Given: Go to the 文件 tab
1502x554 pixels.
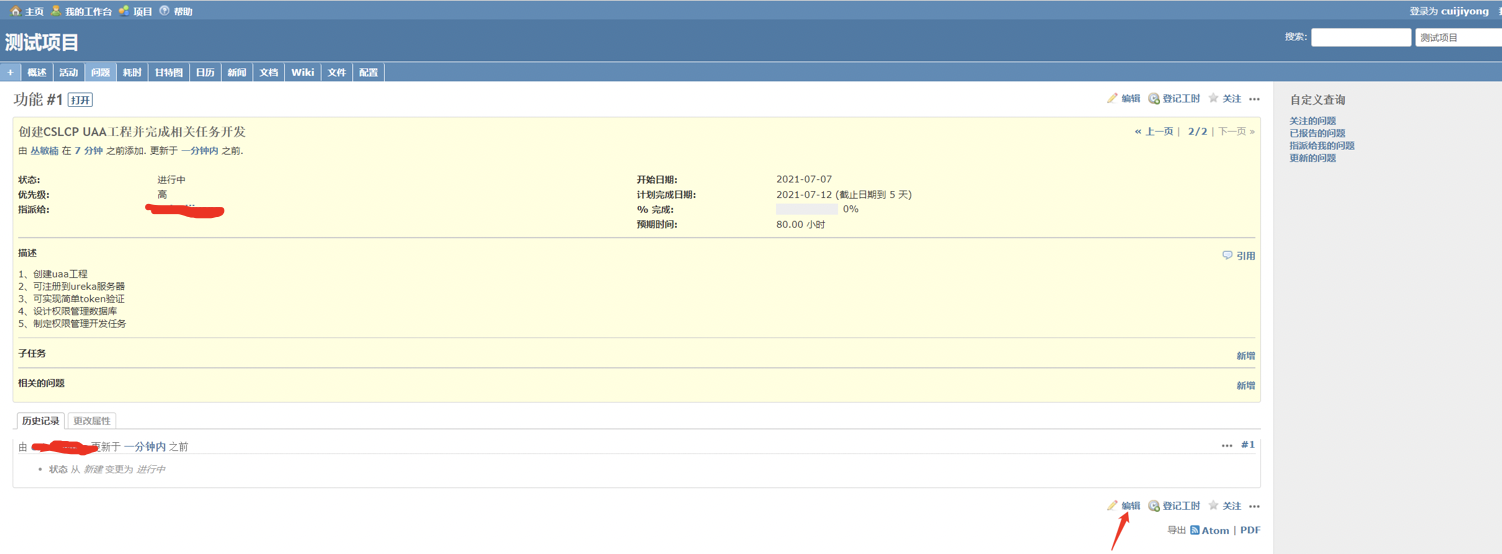Looking at the screenshot, I should pyautogui.click(x=337, y=72).
